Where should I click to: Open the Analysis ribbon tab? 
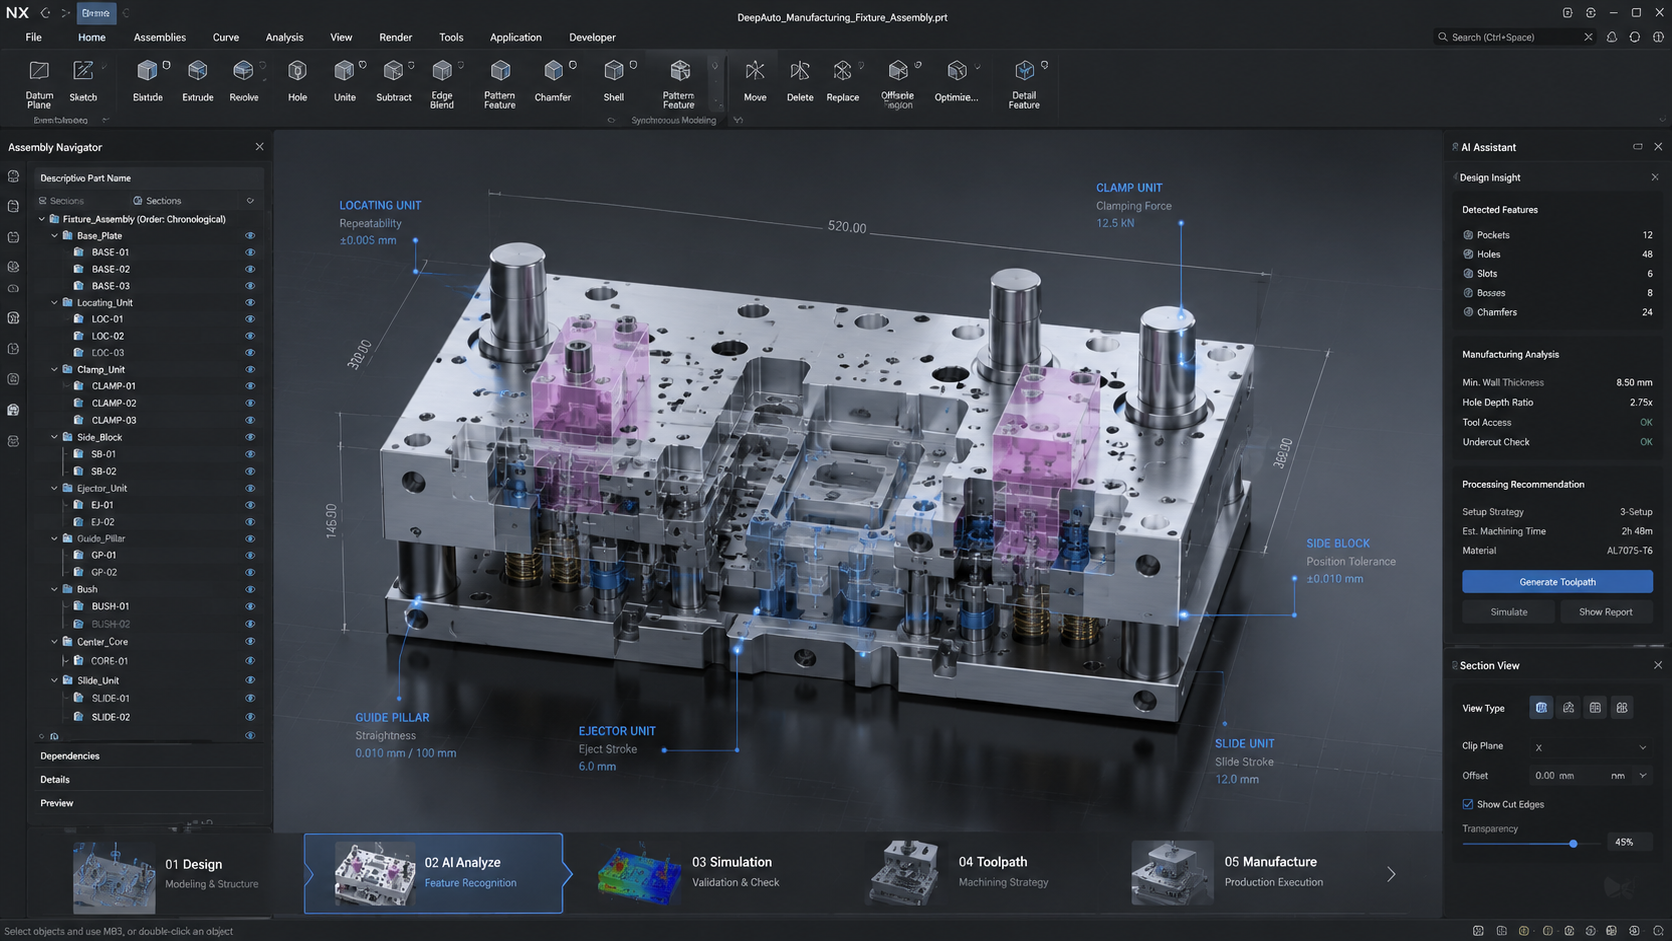[x=284, y=37]
